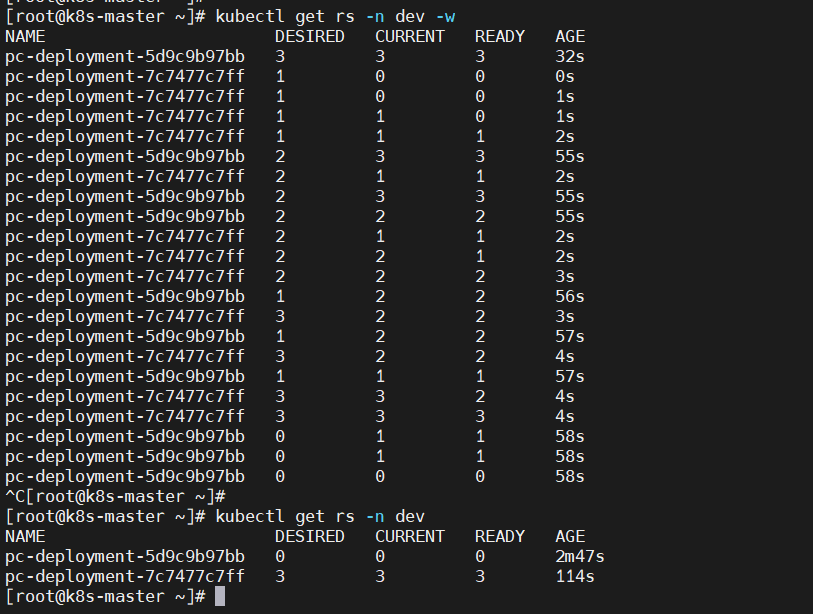Click the pc-deployment-5d9c9b97bb row aged 56s
Viewport: 813px width, 614px height.
(295, 297)
